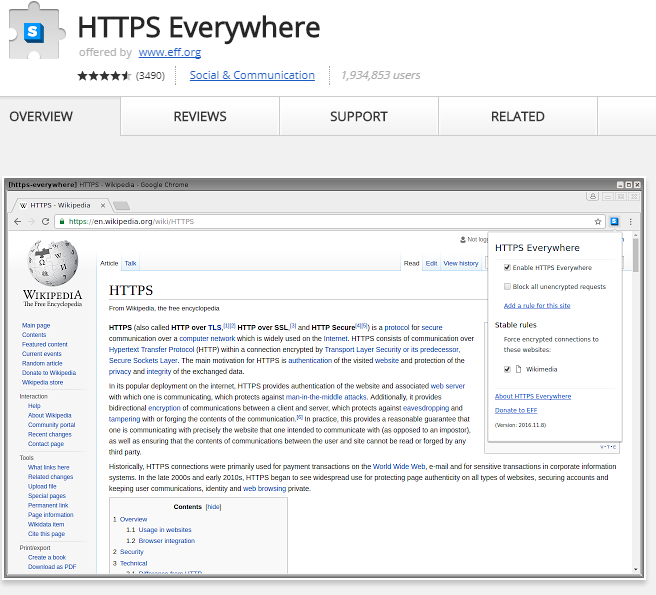Click the Version: 2016.11.8 text
The width and height of the screenshot is (656, 595).
[x=520, y=425]
